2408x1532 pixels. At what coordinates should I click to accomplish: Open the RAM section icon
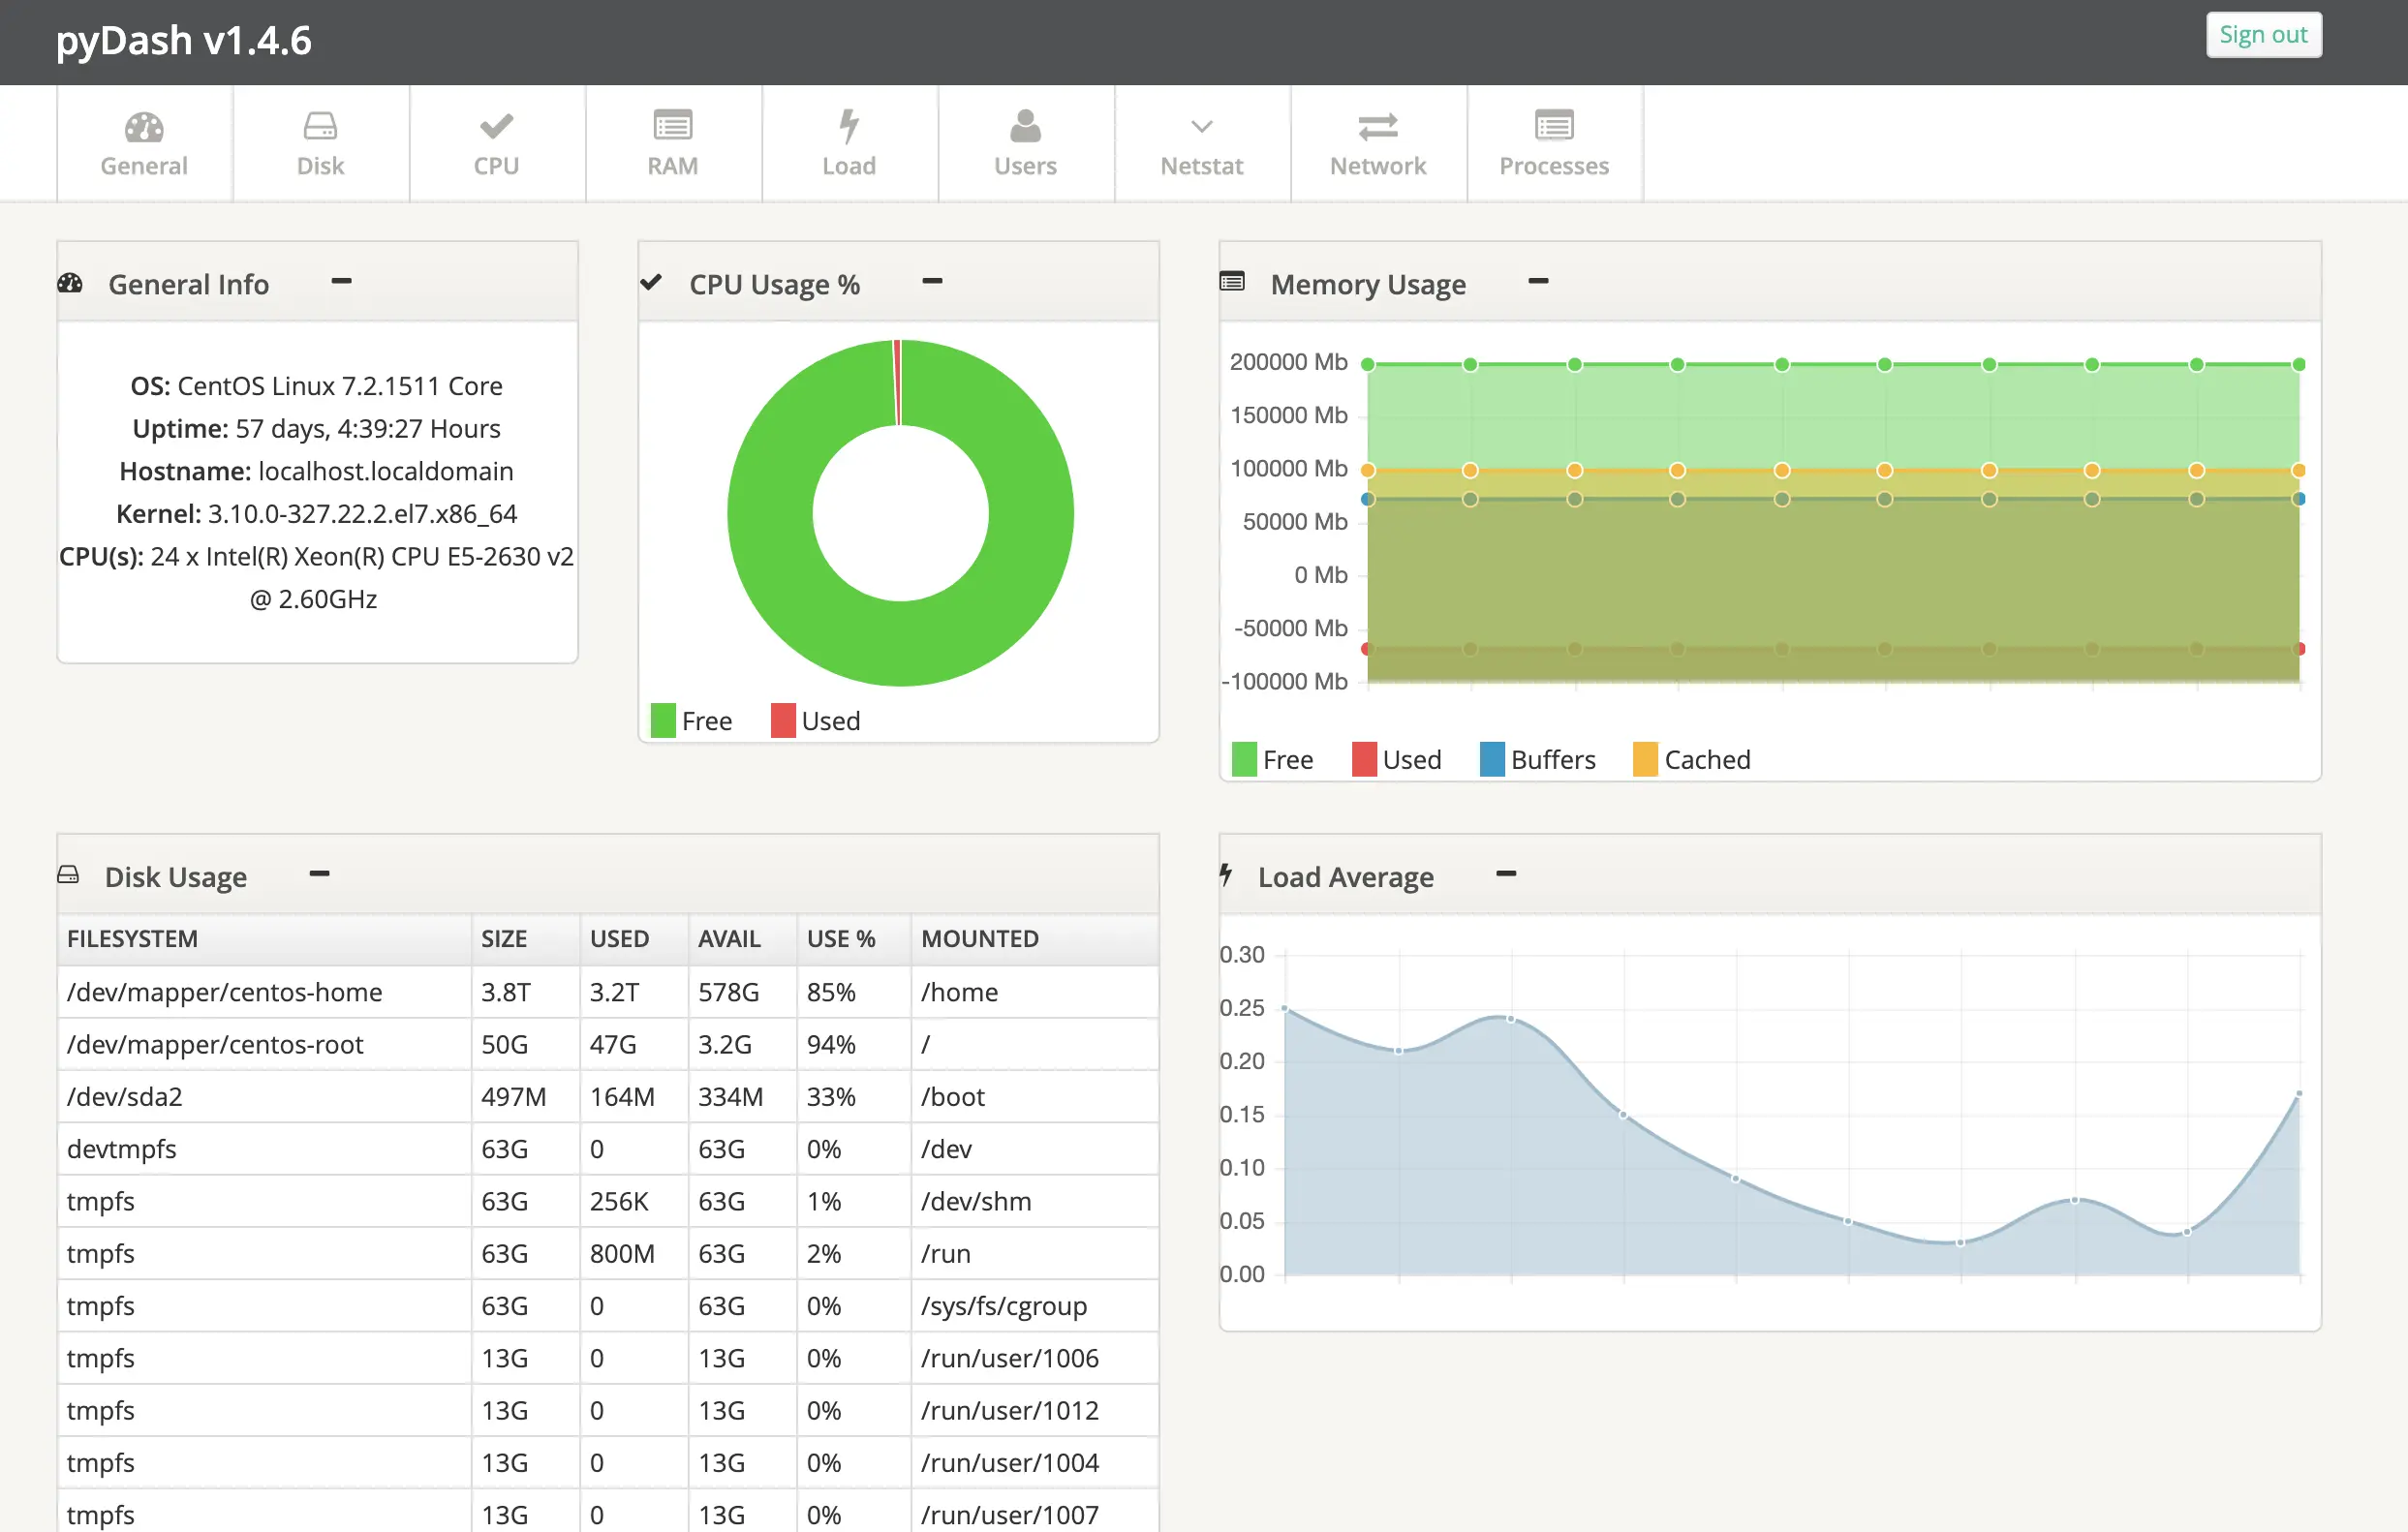pos(672,127)
